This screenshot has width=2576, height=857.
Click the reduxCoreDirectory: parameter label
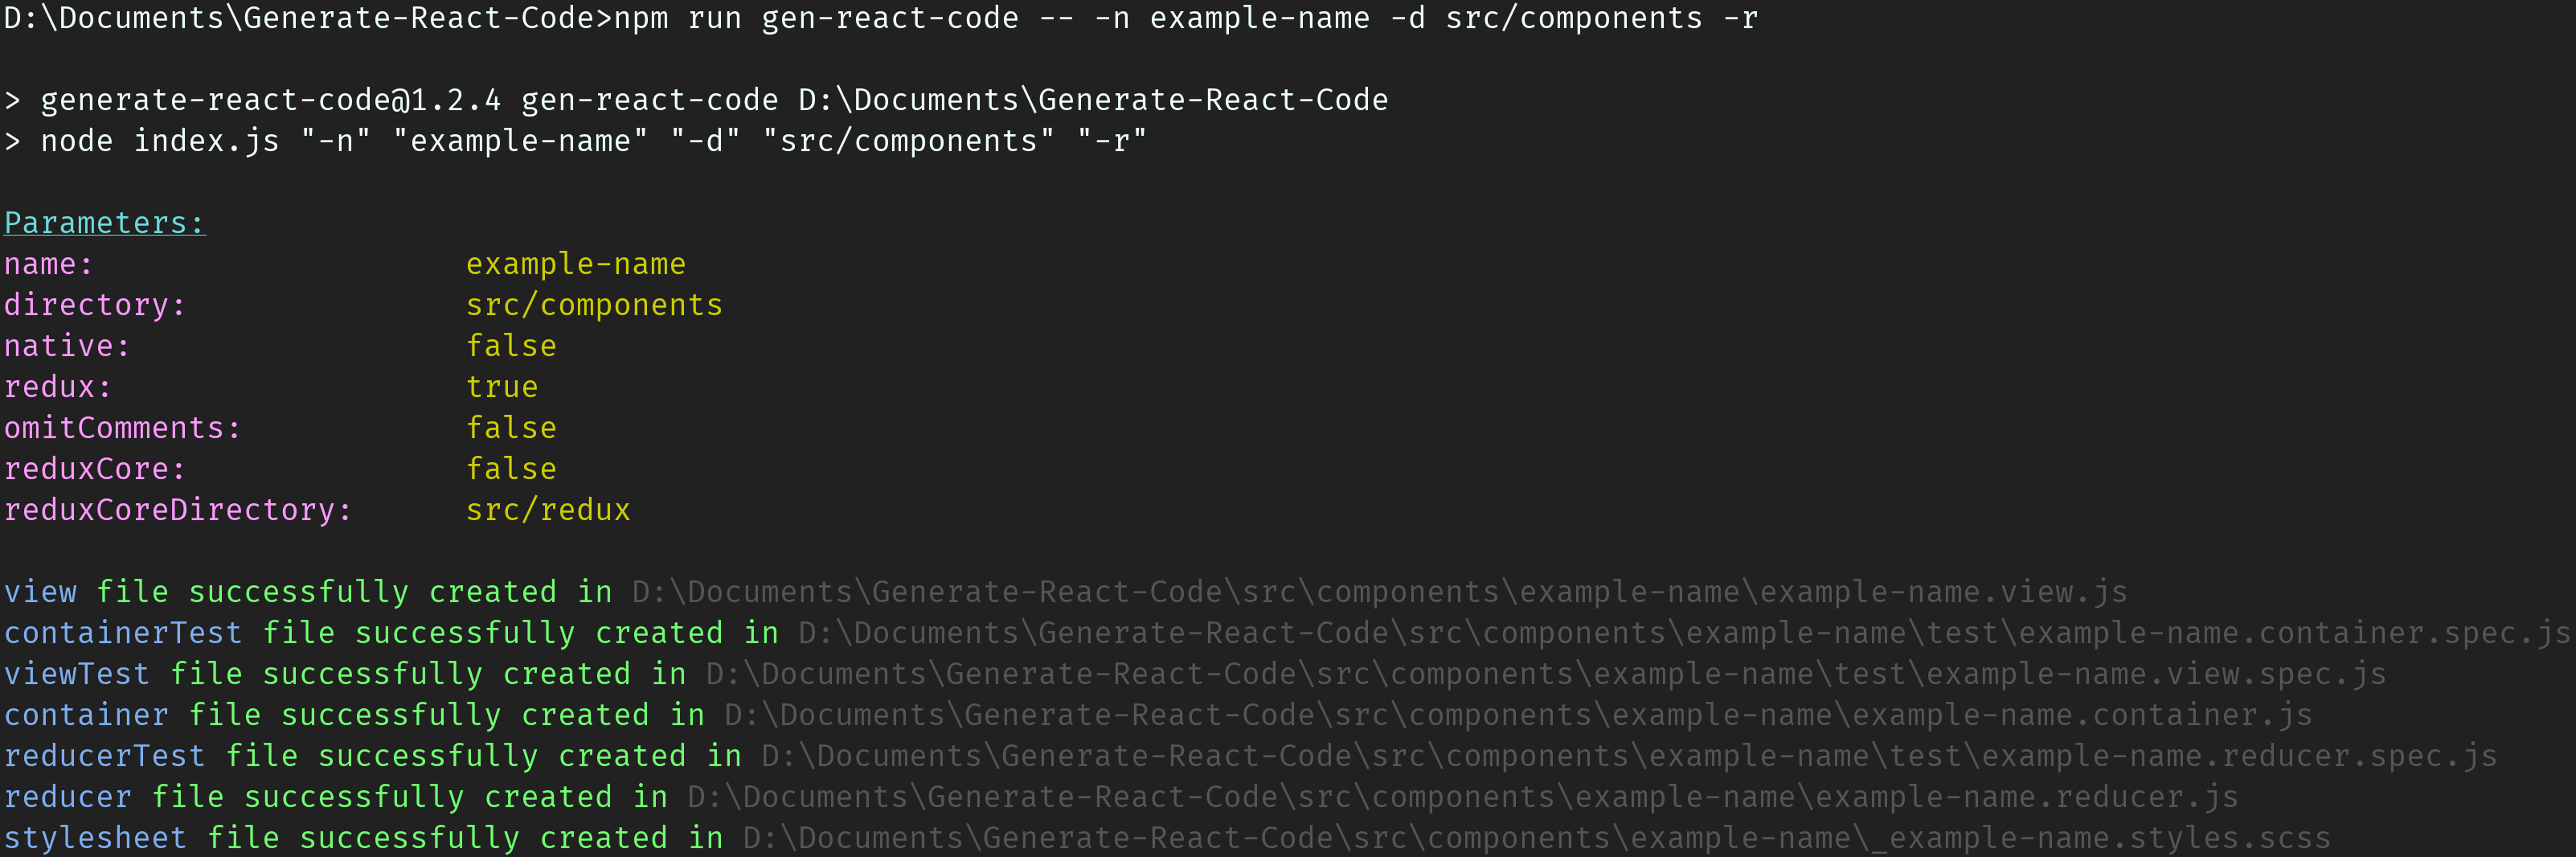click(178, 510)
